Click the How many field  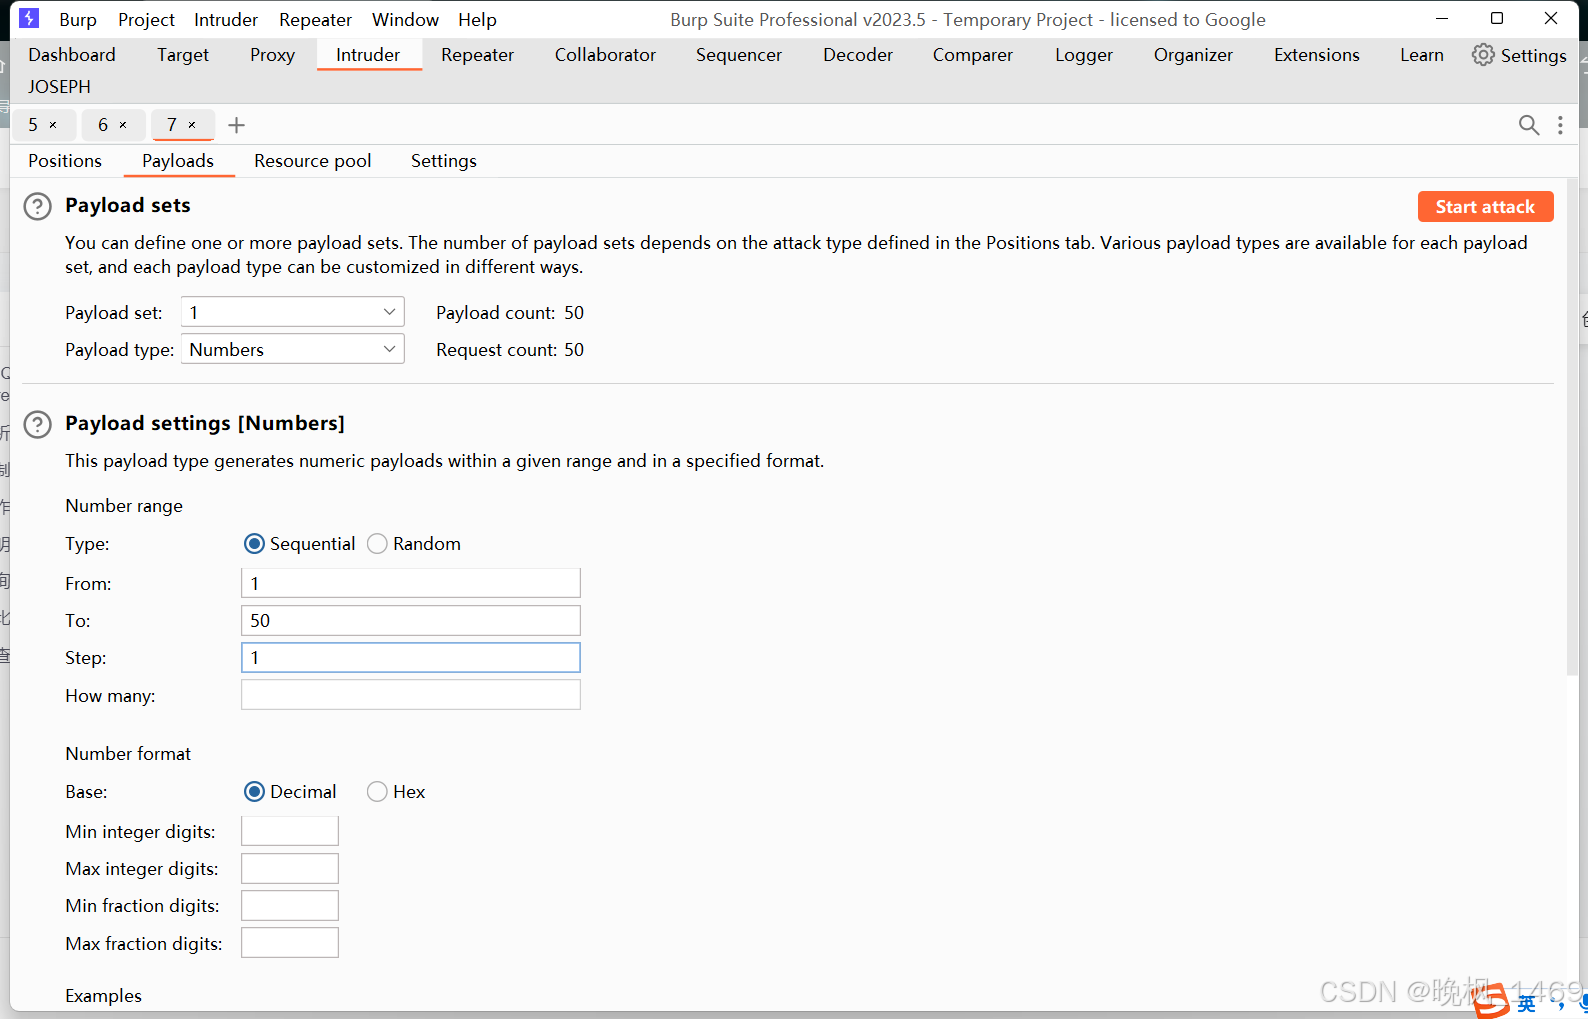tap(410, 695)
